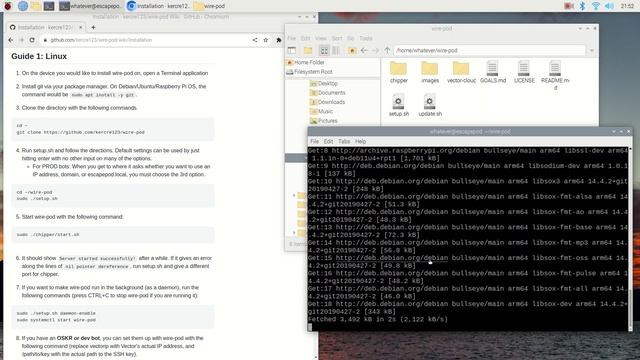Click new folder icon in file manager toolbar

point(308,50)
